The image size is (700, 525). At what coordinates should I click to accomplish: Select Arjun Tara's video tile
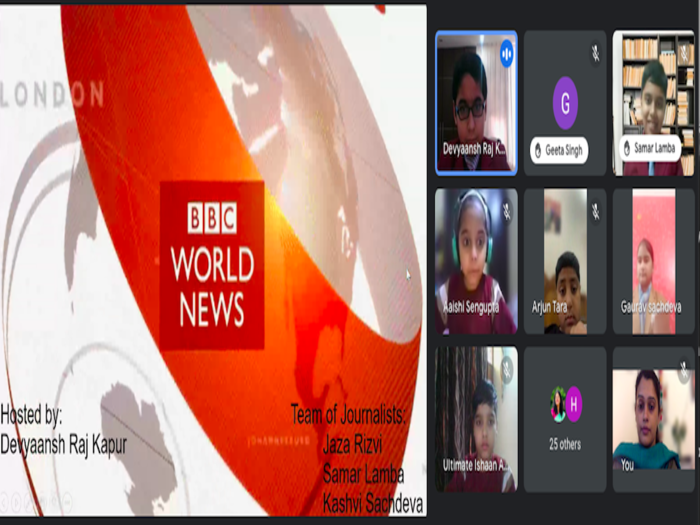565,261
